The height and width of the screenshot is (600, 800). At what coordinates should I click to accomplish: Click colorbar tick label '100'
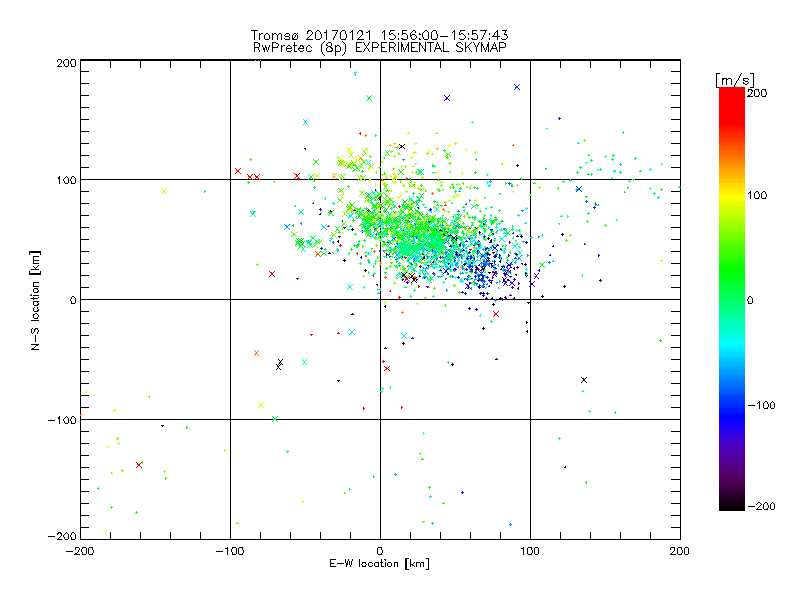tap(757, 195)
